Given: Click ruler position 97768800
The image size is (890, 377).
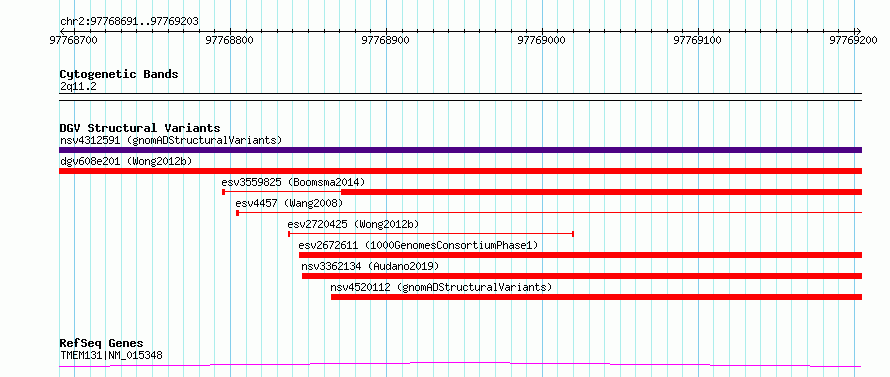Looking at the screenshot, I should [x=230, y=40].
